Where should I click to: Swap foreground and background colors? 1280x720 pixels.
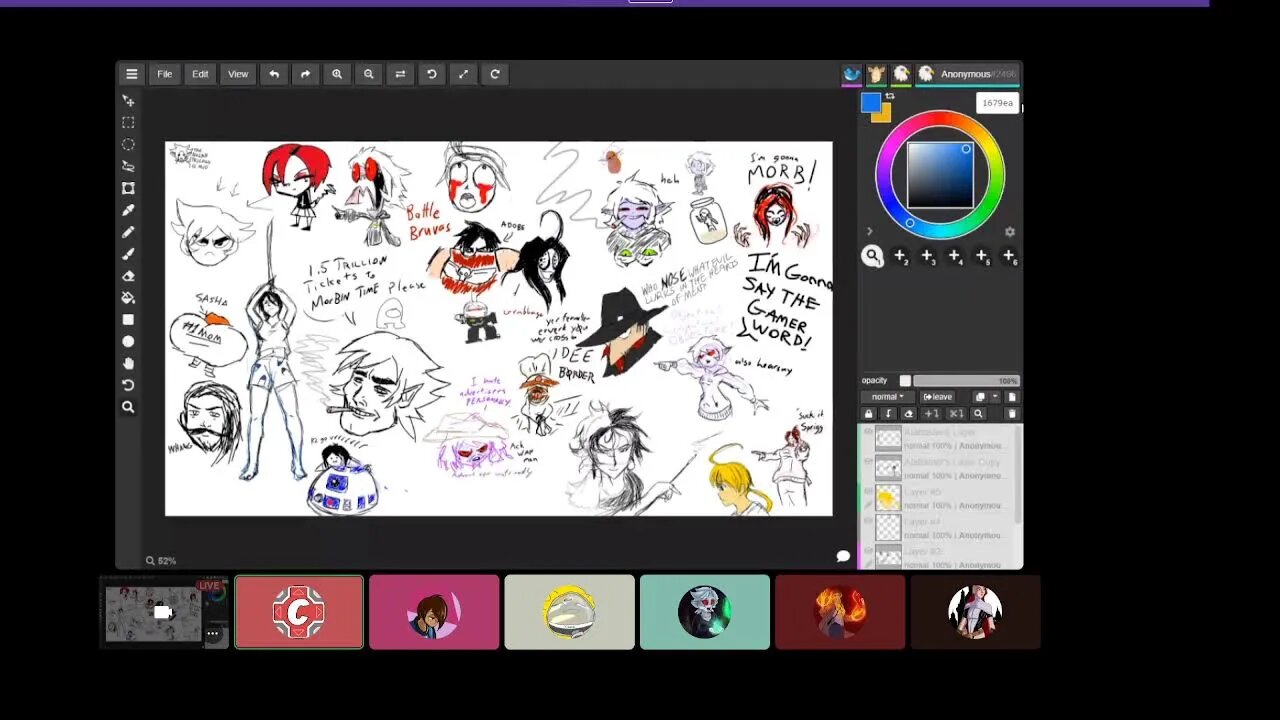click(889, 96)
